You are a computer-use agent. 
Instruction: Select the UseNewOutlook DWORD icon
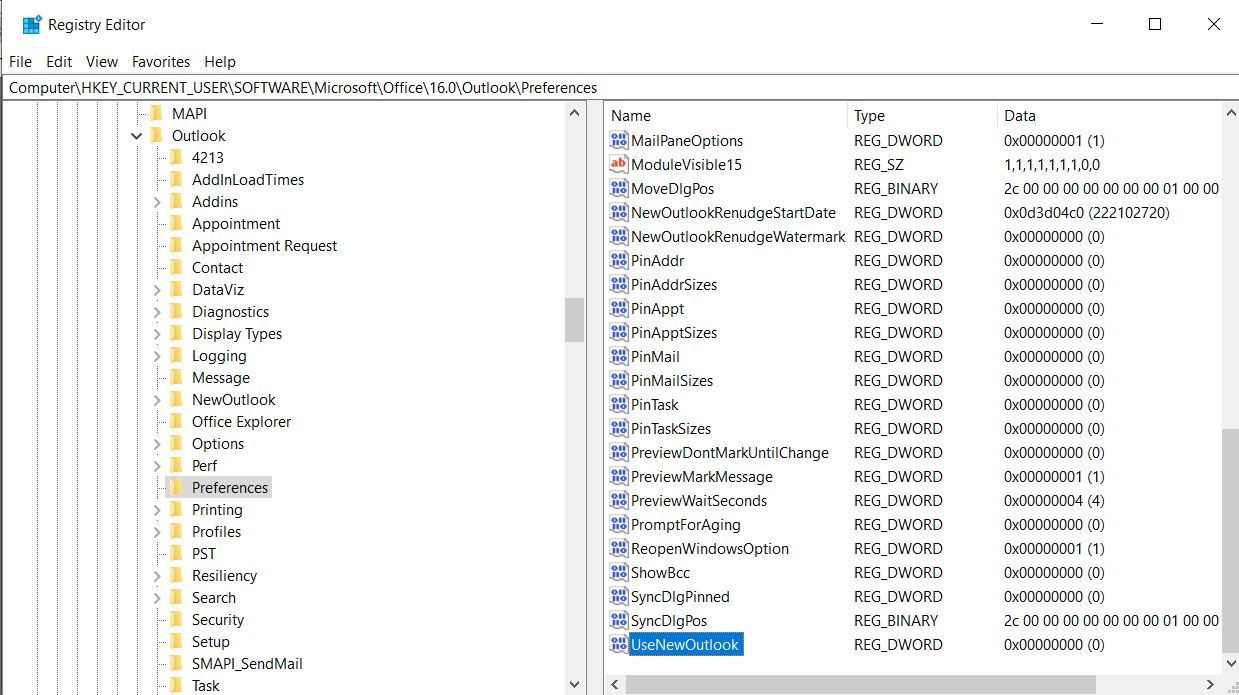click(619, 645)
